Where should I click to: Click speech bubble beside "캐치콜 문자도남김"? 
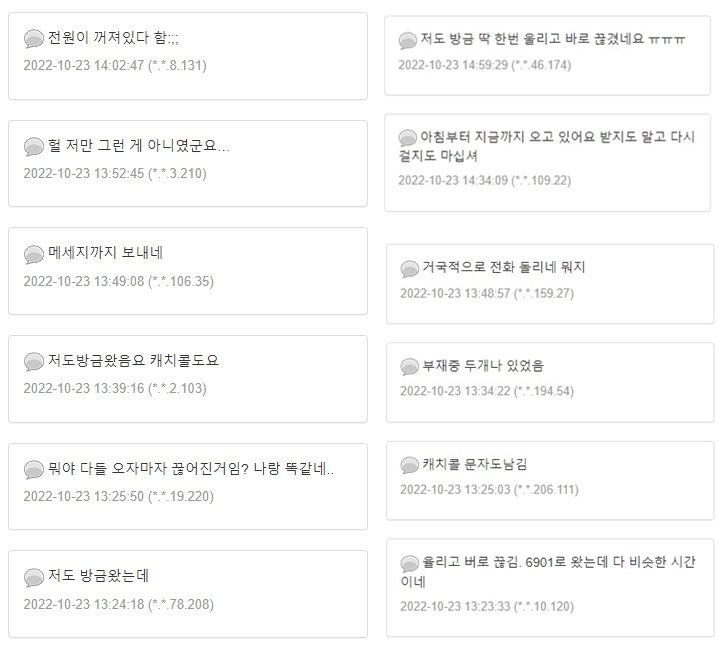coord(410,465)
